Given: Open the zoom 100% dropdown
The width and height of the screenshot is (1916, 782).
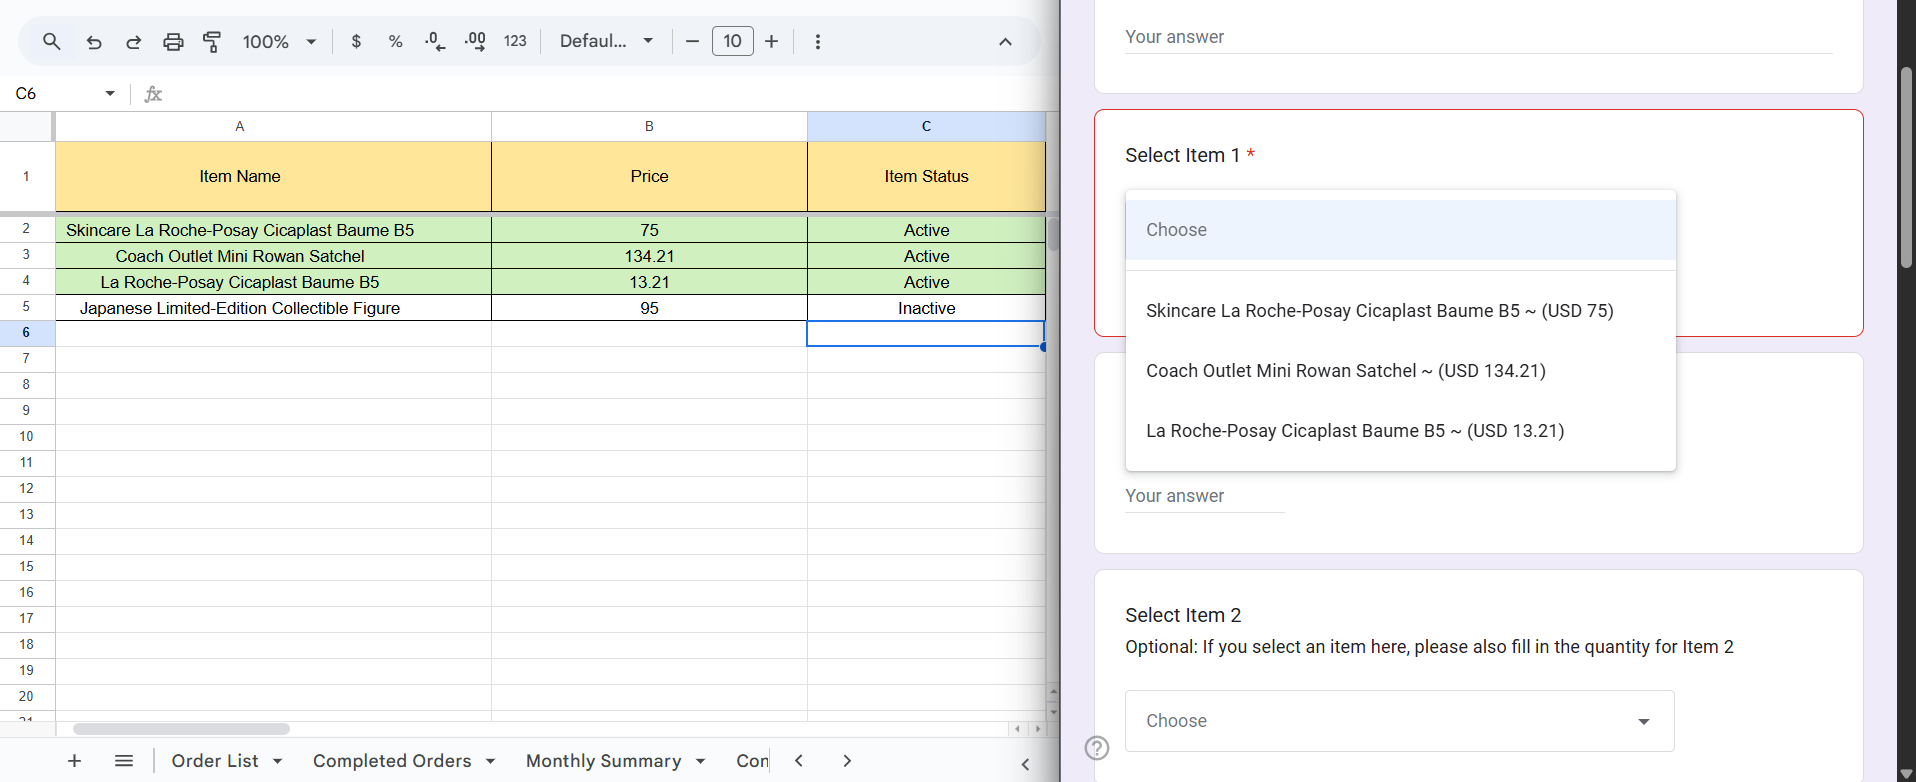Looking at the screenshot, I should [x=279, y=42].
